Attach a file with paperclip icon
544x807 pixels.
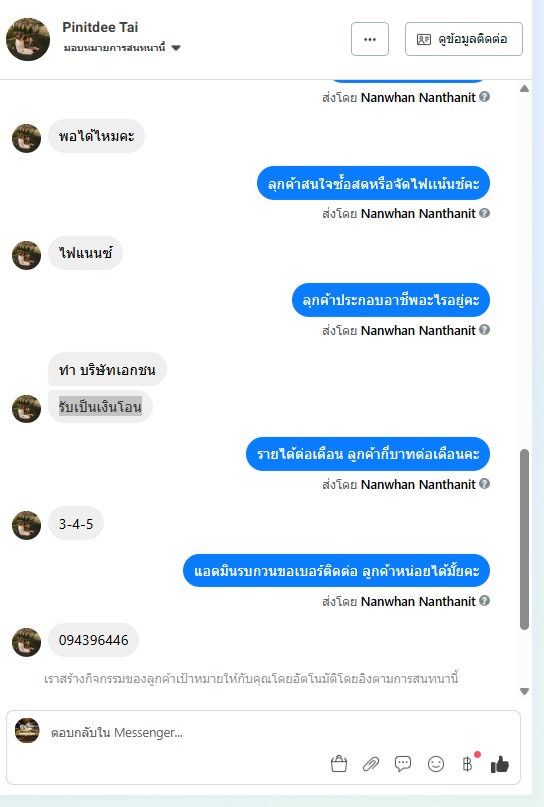tap(371, 764)
